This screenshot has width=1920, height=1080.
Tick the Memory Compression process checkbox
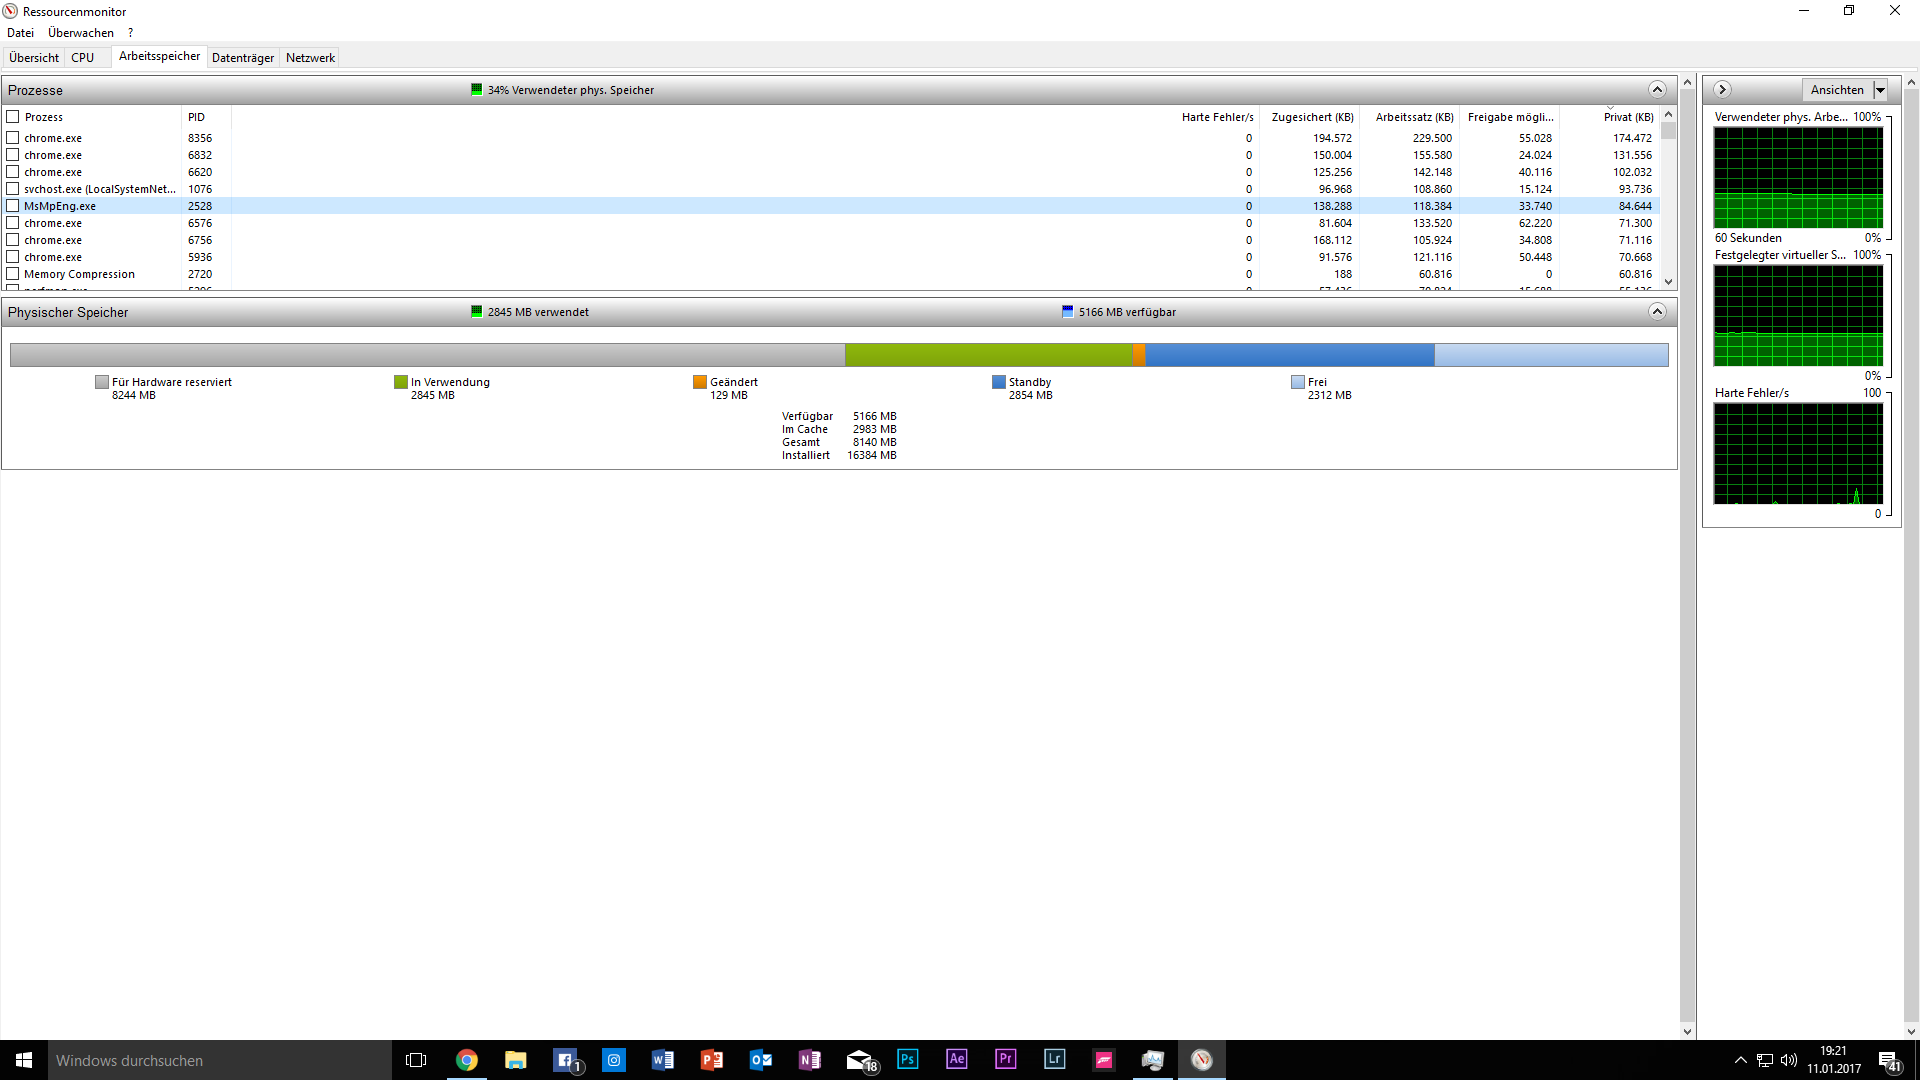[13, 274]
